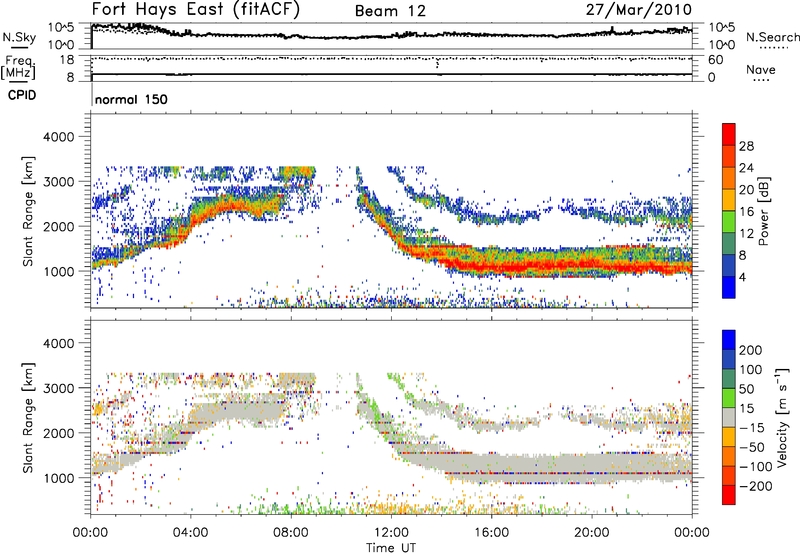Click the '3000' tick in the velocity panel
800x554 pixels.
click(59, 388)
